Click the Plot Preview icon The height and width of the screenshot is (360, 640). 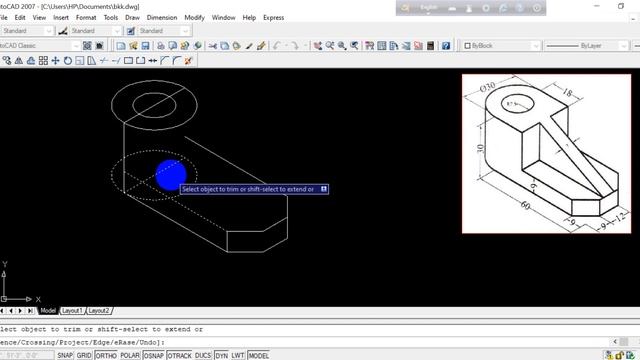tap(173, 46)
